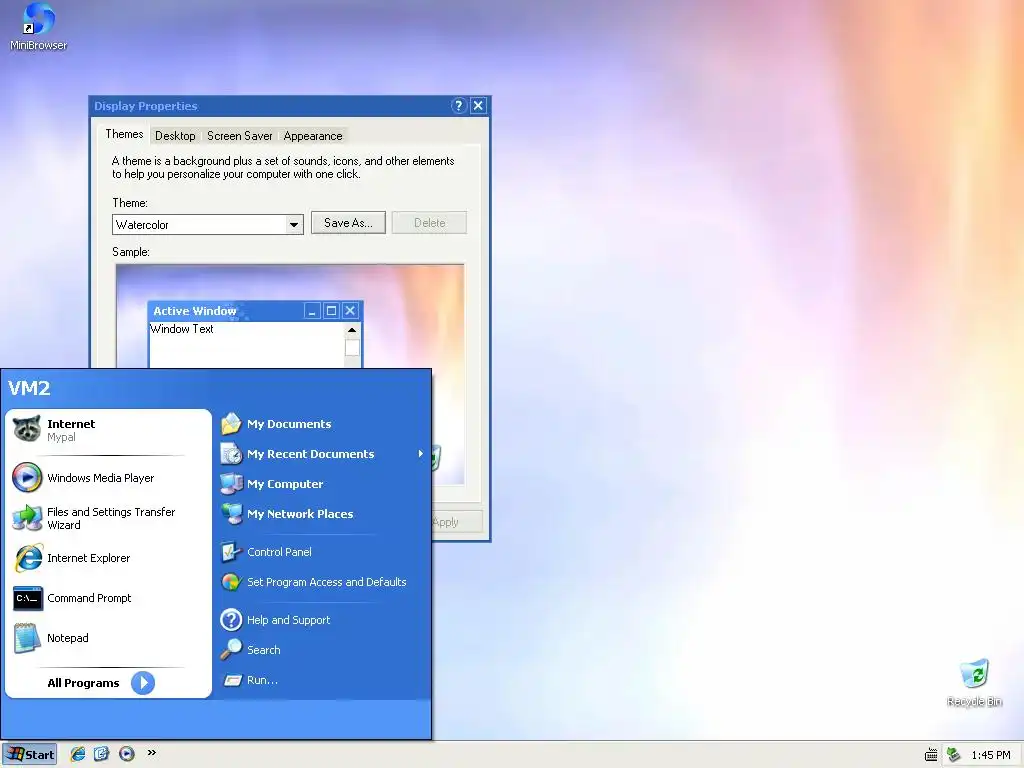Expand hidden quick launch icons chevron
This screenshot has height=768, width=1024.
152,752
